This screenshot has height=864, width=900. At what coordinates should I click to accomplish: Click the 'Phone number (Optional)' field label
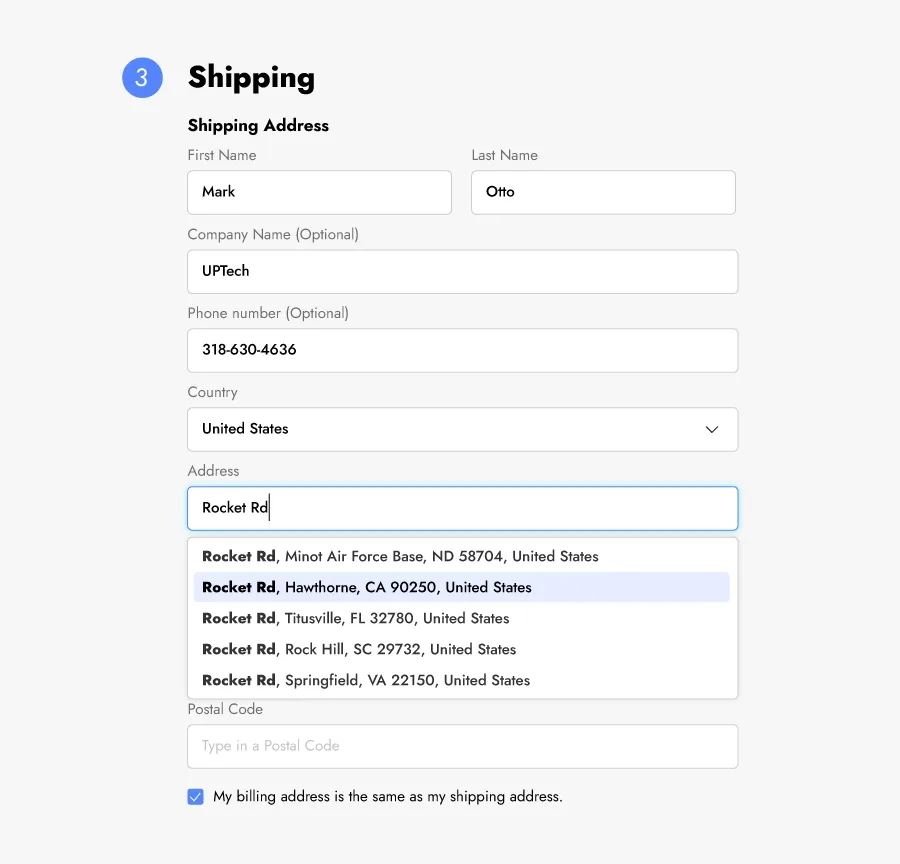coord(268,313)
